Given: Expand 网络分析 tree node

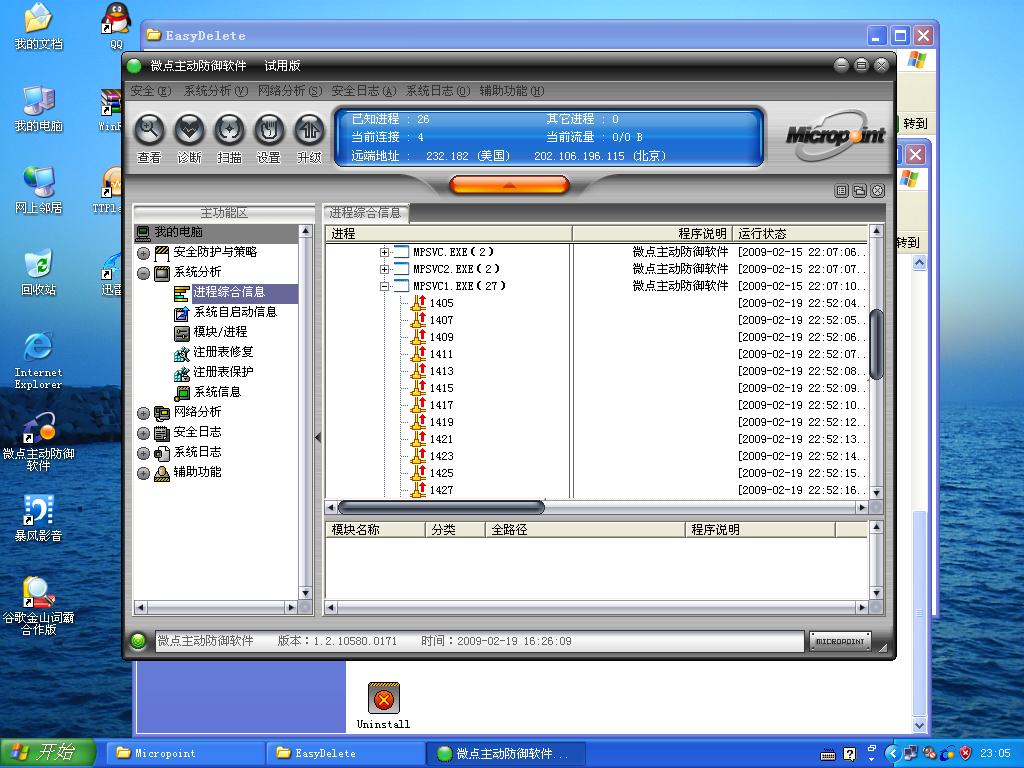Looking at the screenshot, I should [144, 413].
